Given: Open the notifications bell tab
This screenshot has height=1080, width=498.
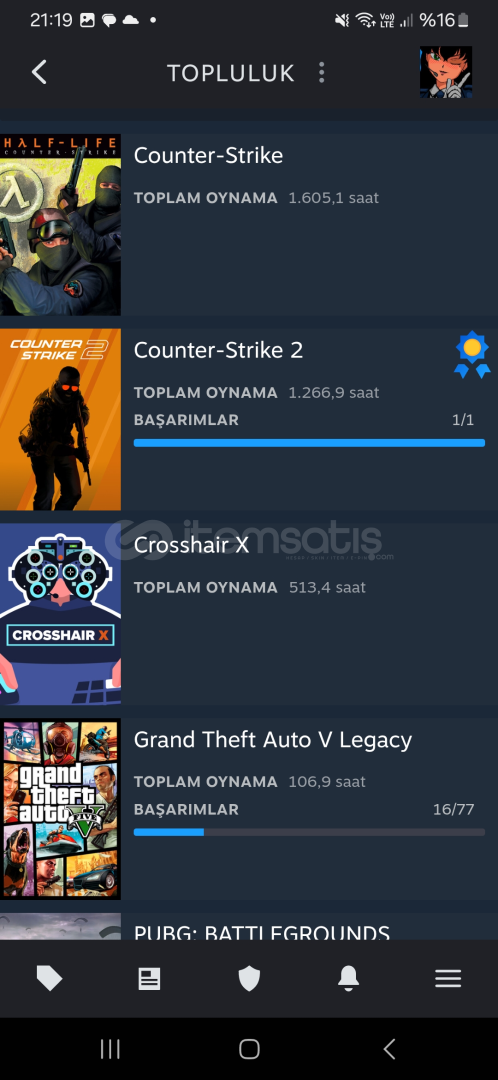Looking at the screenshot, I should [x=349, y=978].
